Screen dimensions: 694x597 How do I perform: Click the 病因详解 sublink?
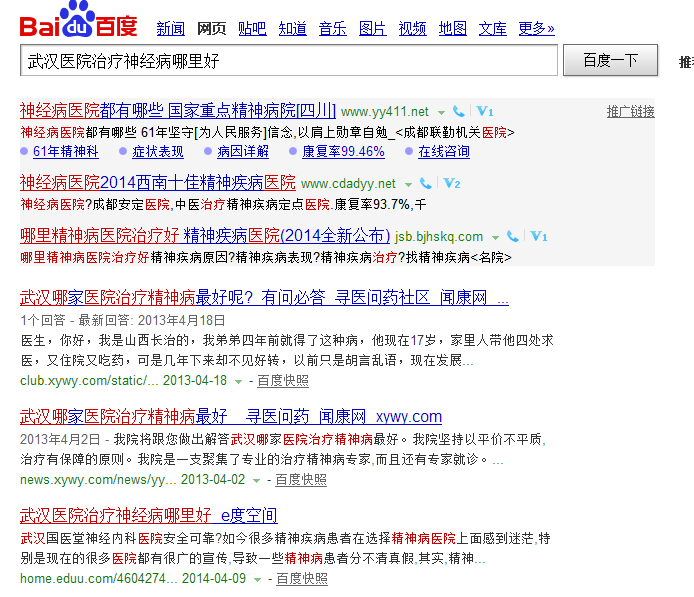click(243, 151)
